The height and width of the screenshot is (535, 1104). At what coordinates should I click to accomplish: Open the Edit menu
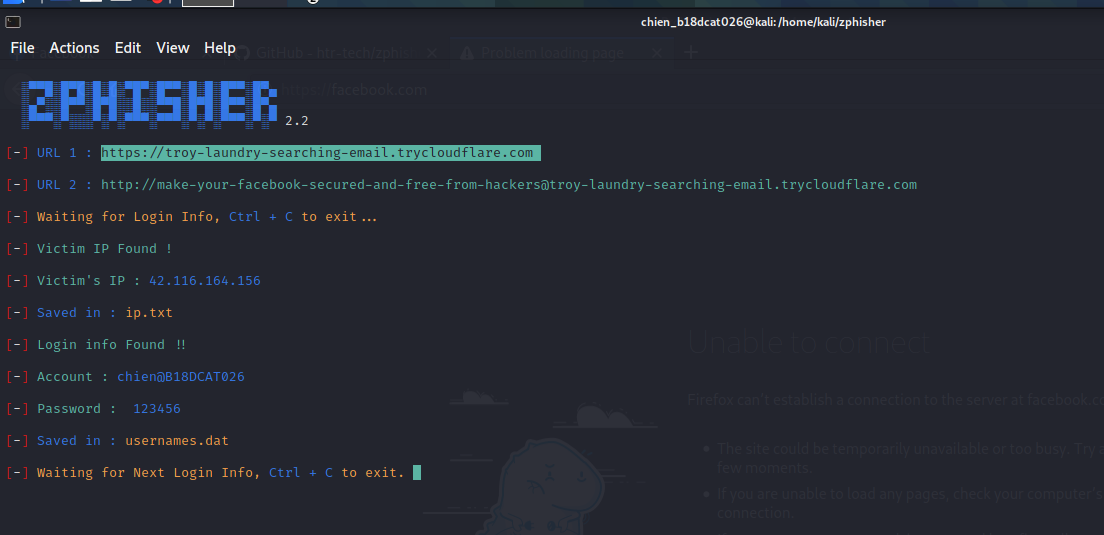click(128, 48)
